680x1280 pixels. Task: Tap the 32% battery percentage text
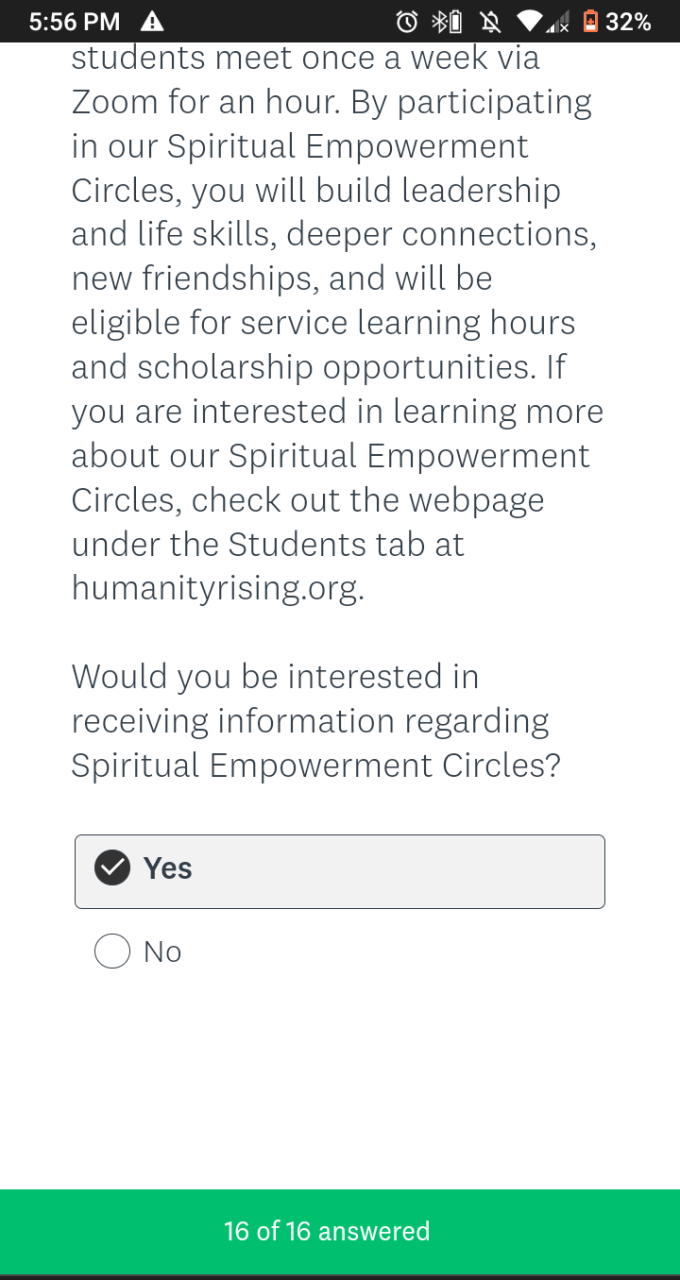(629, 21)
